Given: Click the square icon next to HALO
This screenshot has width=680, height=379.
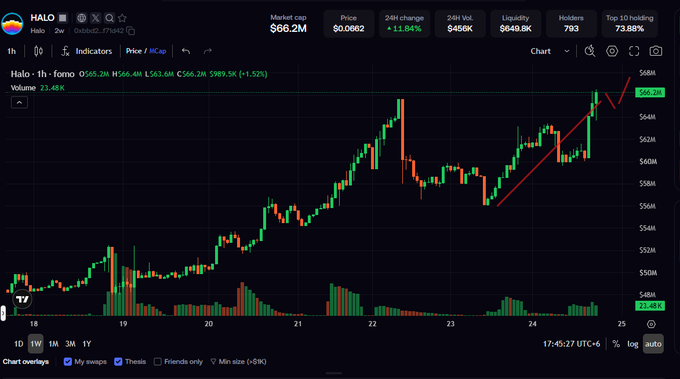Looking at the screenshot, I should click(63, 18).
